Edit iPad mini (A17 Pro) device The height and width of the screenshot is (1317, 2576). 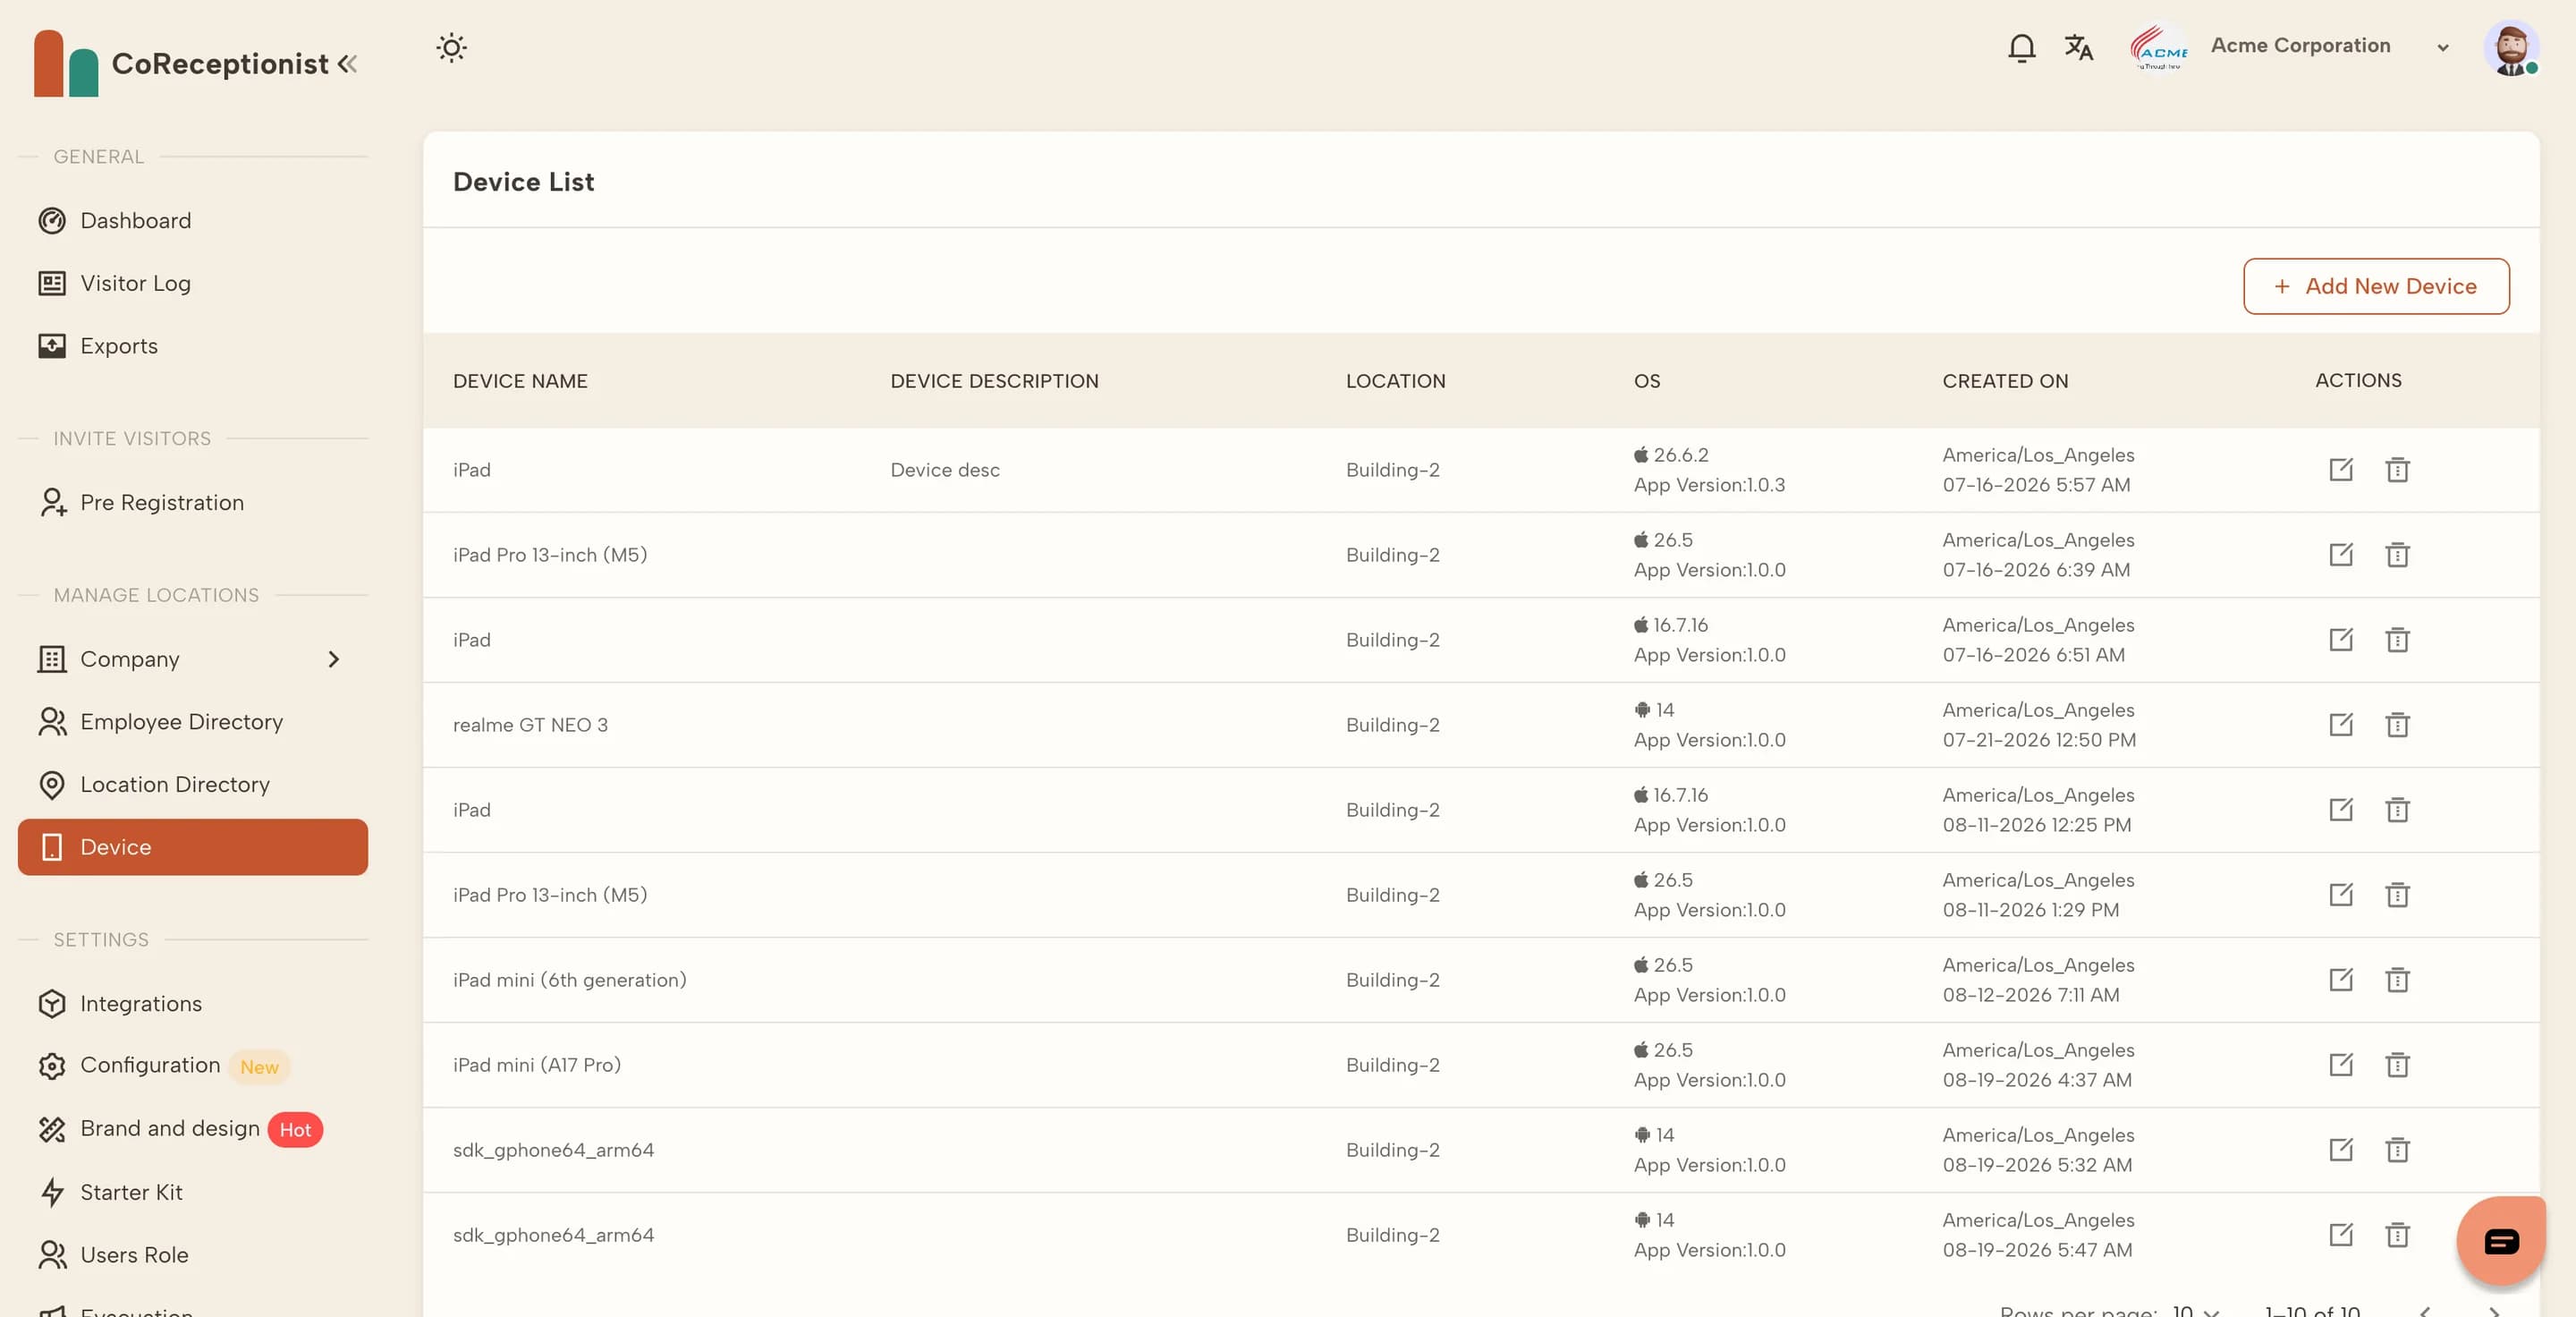point(2341,1064)
